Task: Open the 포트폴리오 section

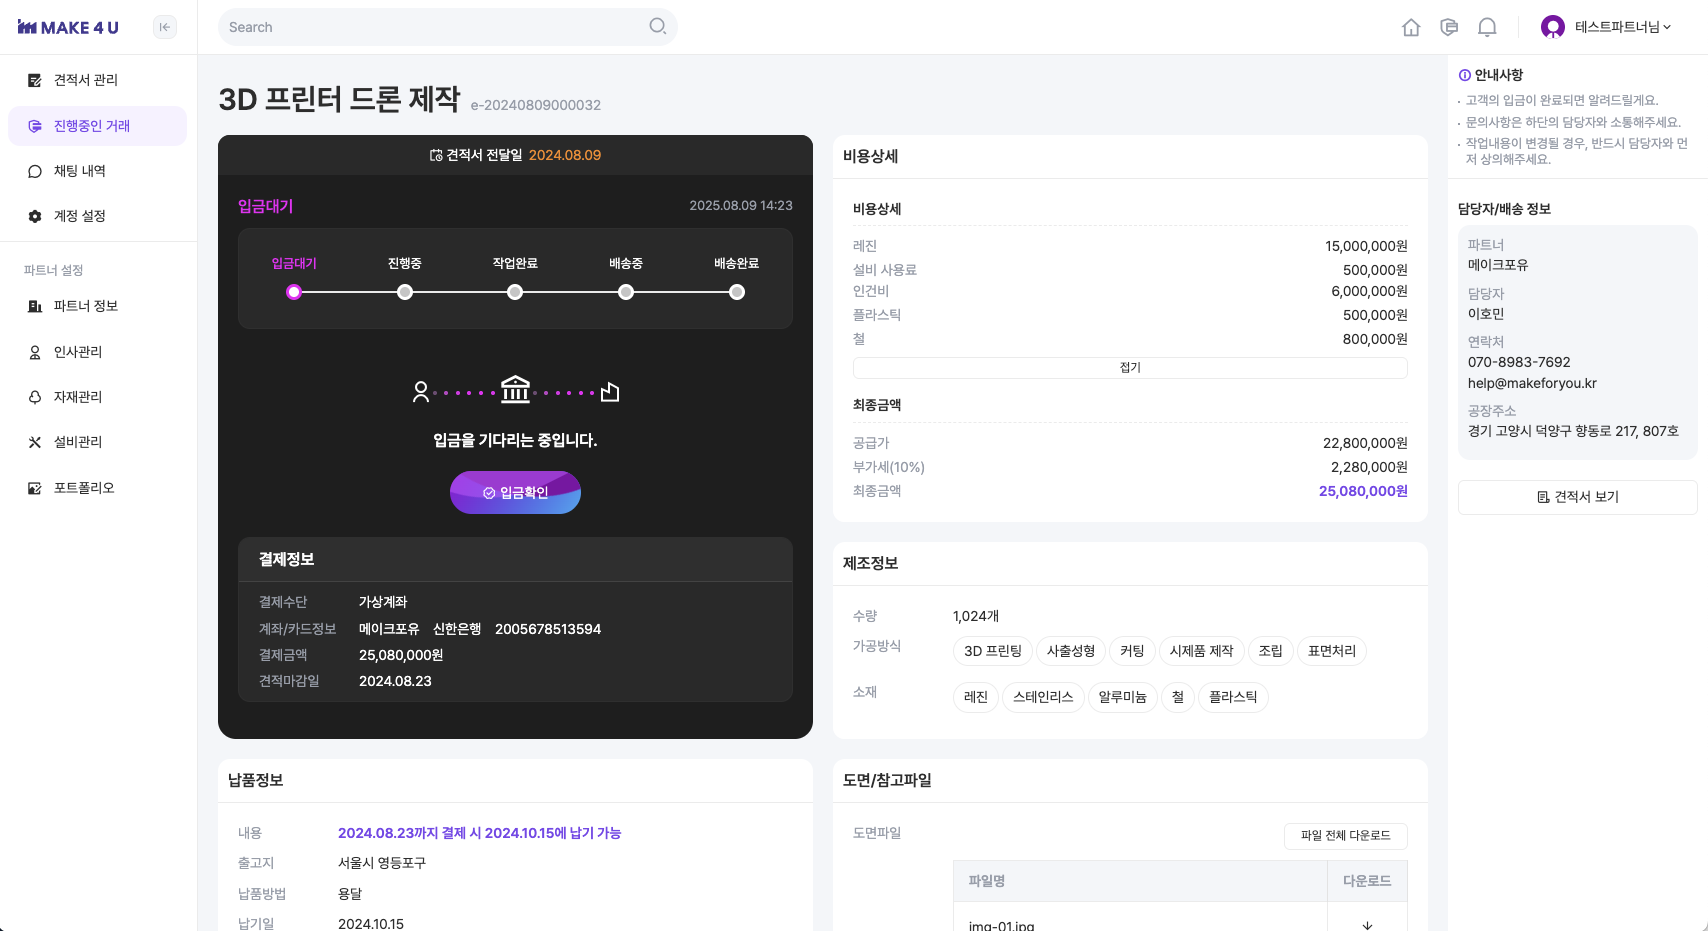Action: pyautogui.click(x=84, y=488)
